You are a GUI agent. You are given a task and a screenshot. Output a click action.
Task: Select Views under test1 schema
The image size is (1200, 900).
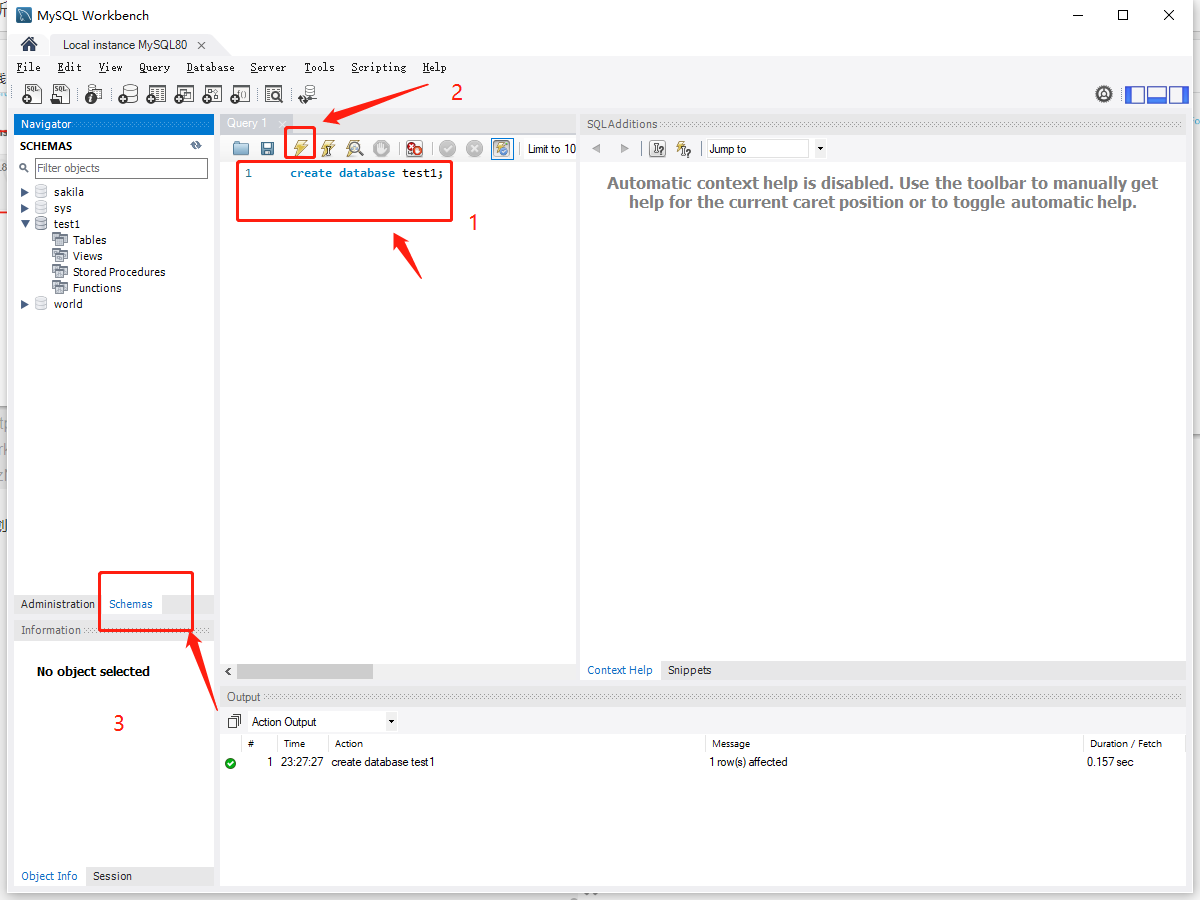pos(87,256)
